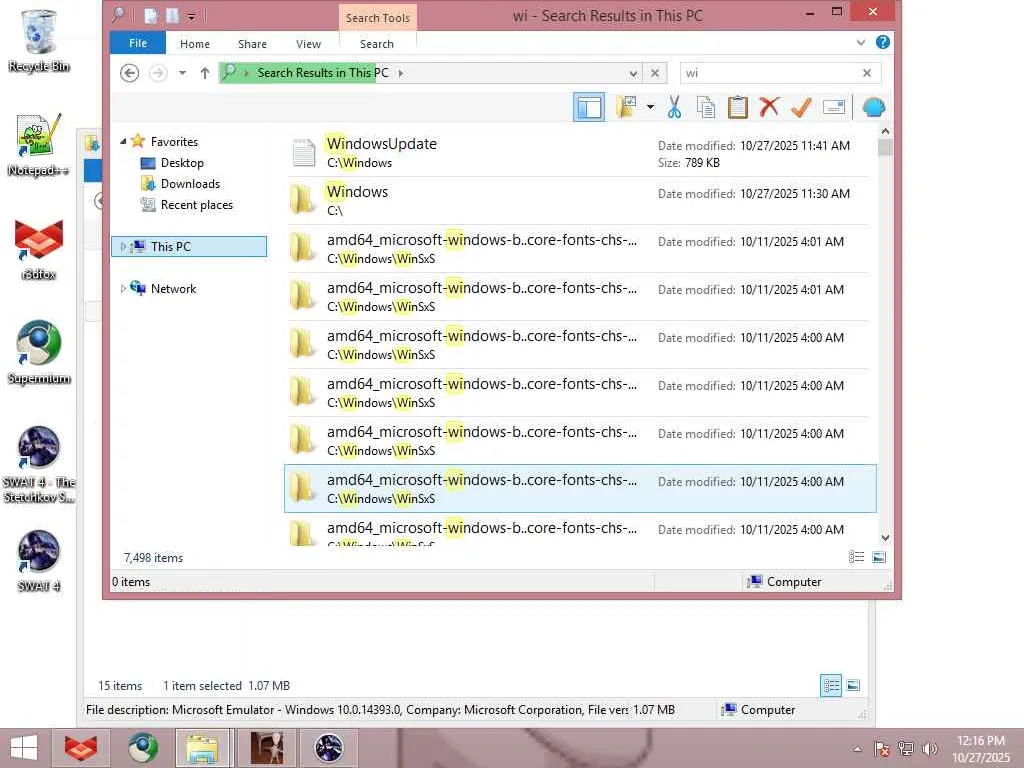1024x768 pixels.
Task: Switch the background window to Large icons view
Action: [x=853, y=685]
